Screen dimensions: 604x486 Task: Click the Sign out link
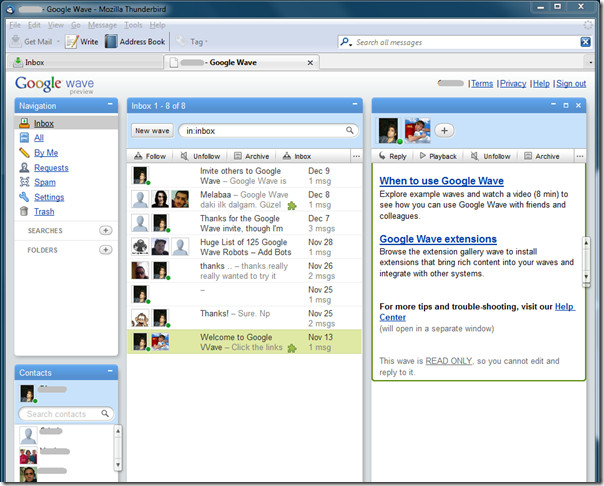click(x=571, y=84)
